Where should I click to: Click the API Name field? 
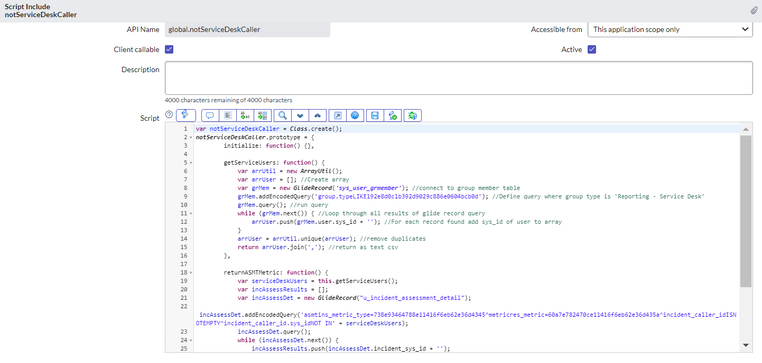coord(247,29)
